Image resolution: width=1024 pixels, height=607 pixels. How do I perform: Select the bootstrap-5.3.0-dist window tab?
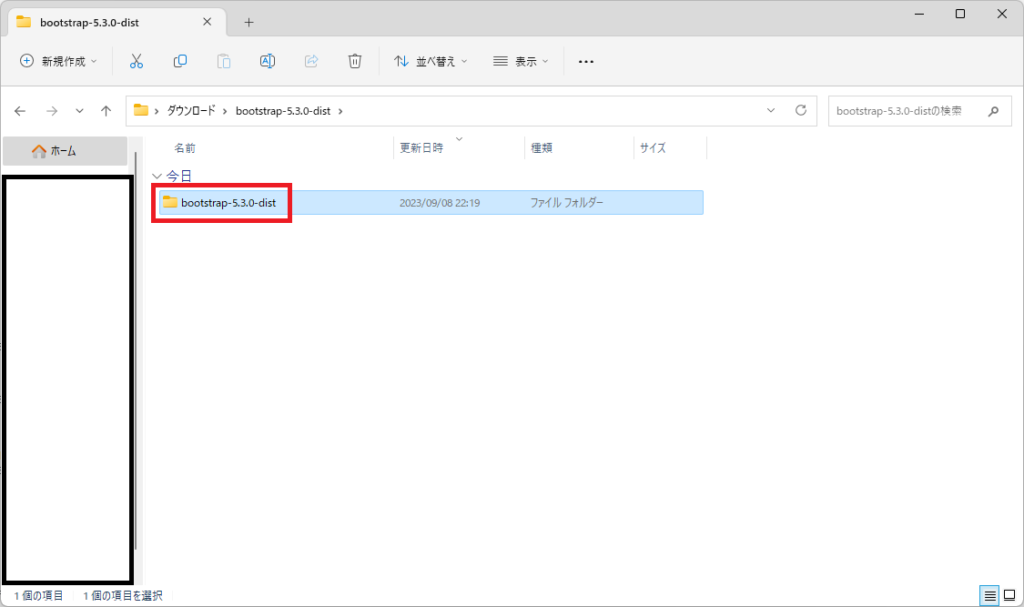[117, 22]
